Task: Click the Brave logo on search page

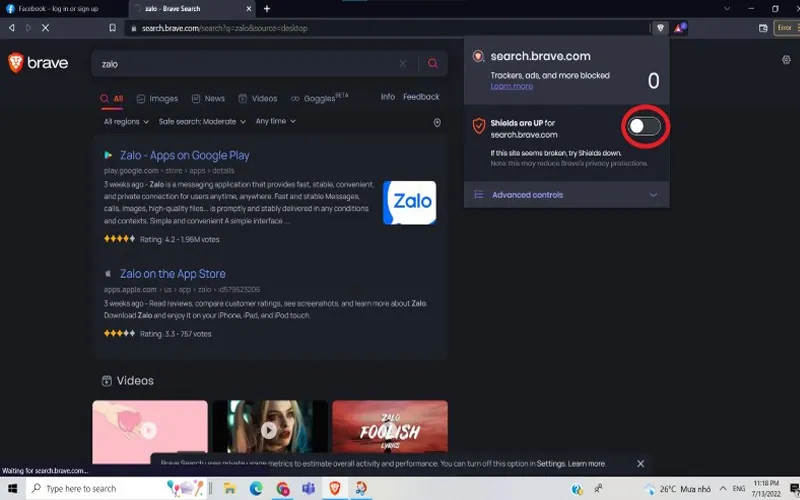Action: 38,63
